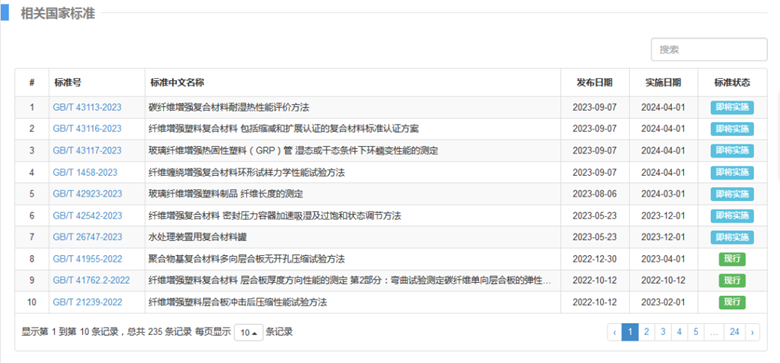Click 即将实施 badge for GB/T 42542-2023

point(732,216)
